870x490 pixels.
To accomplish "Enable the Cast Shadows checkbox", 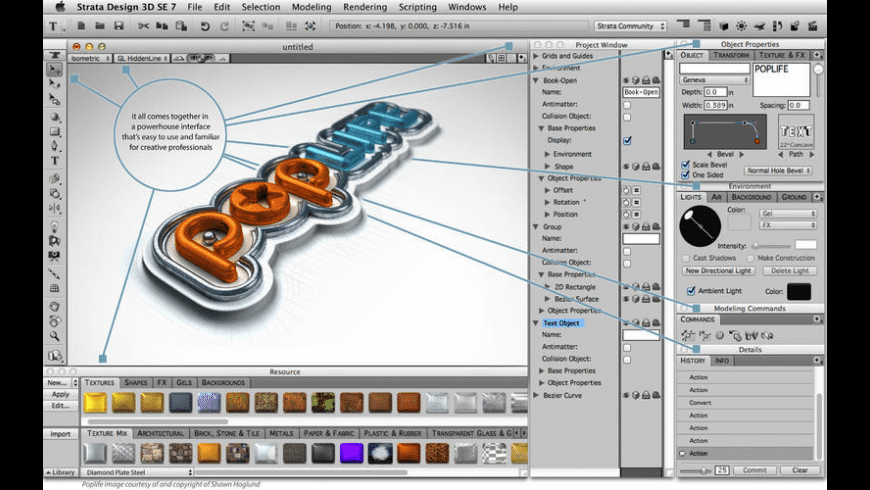I will [x=686, y=258].
